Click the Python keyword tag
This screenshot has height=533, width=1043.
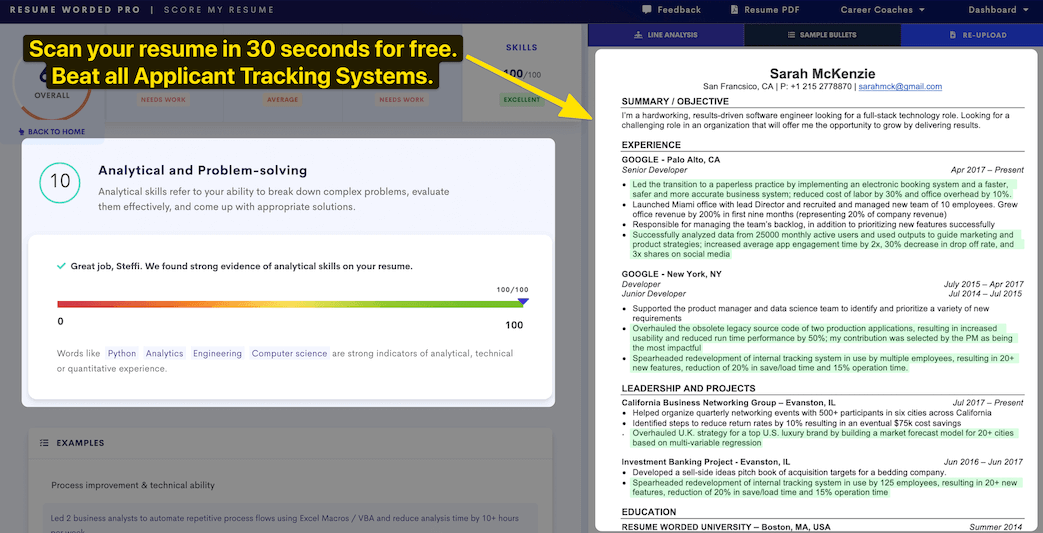pyautogui.click(x=122, y=353)
